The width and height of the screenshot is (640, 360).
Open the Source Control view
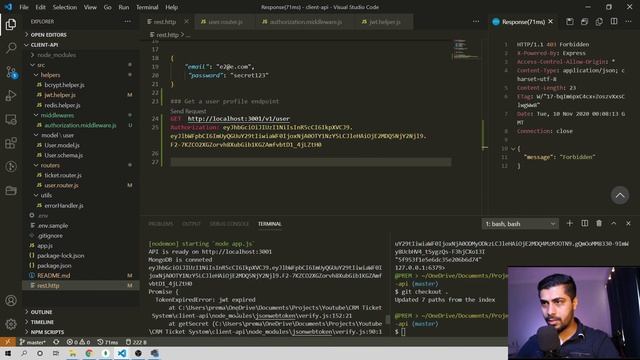[11, 72]
